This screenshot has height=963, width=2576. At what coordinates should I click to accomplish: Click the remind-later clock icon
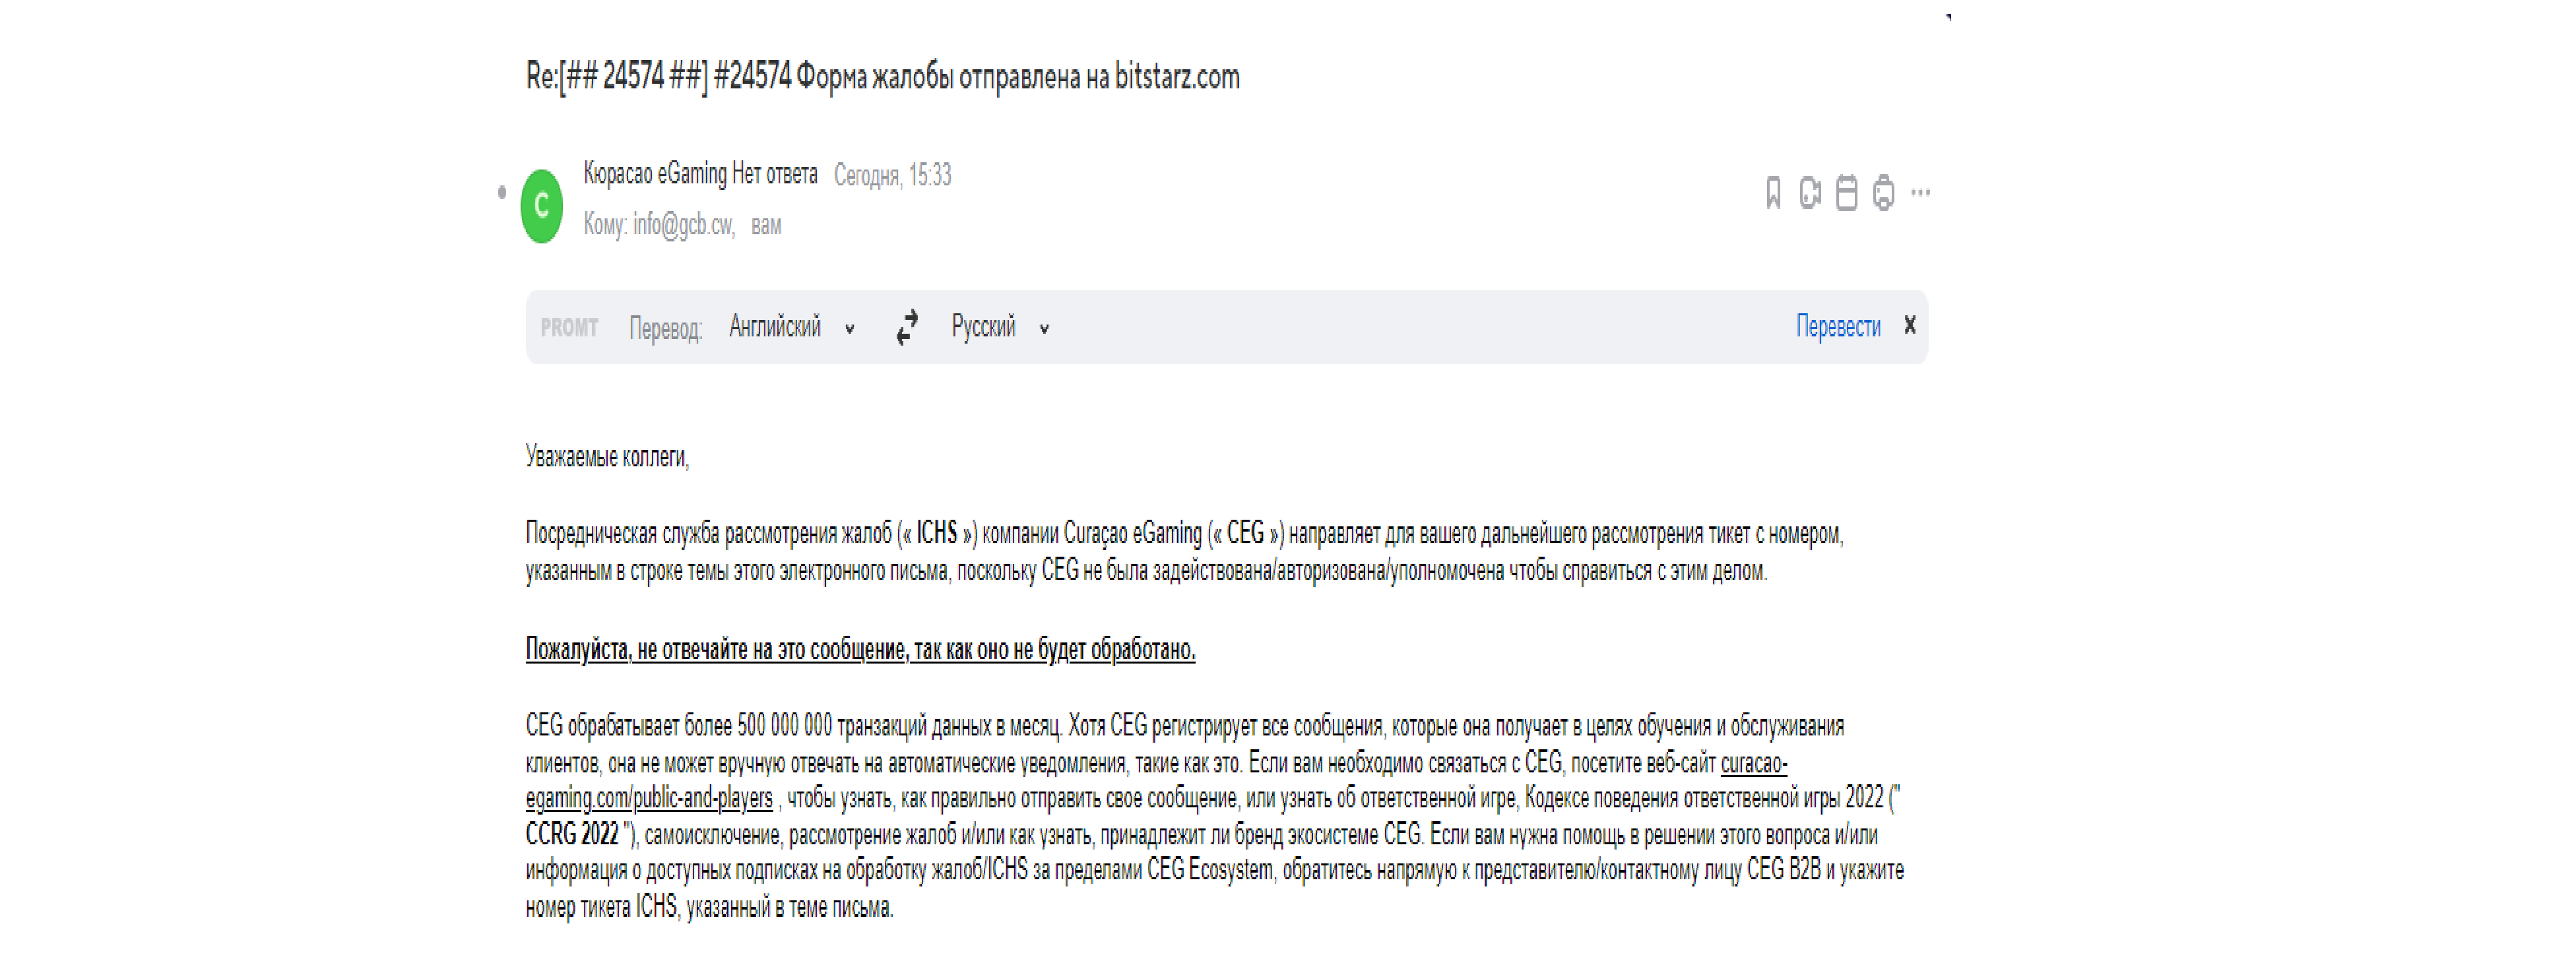(1809, 193)
